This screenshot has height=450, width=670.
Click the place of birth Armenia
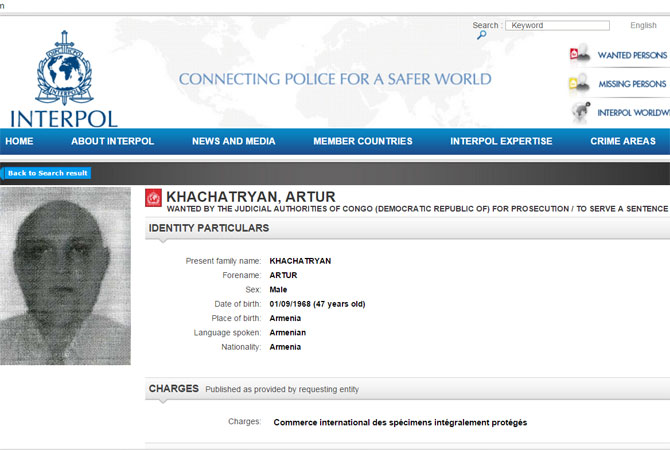click(x=285, y=318)
